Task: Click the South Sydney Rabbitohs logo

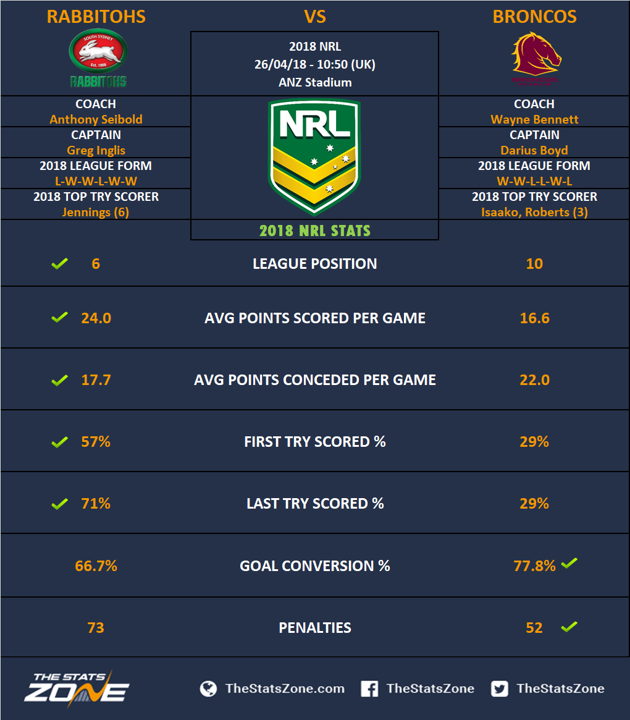Action: [x=98, y=58]
